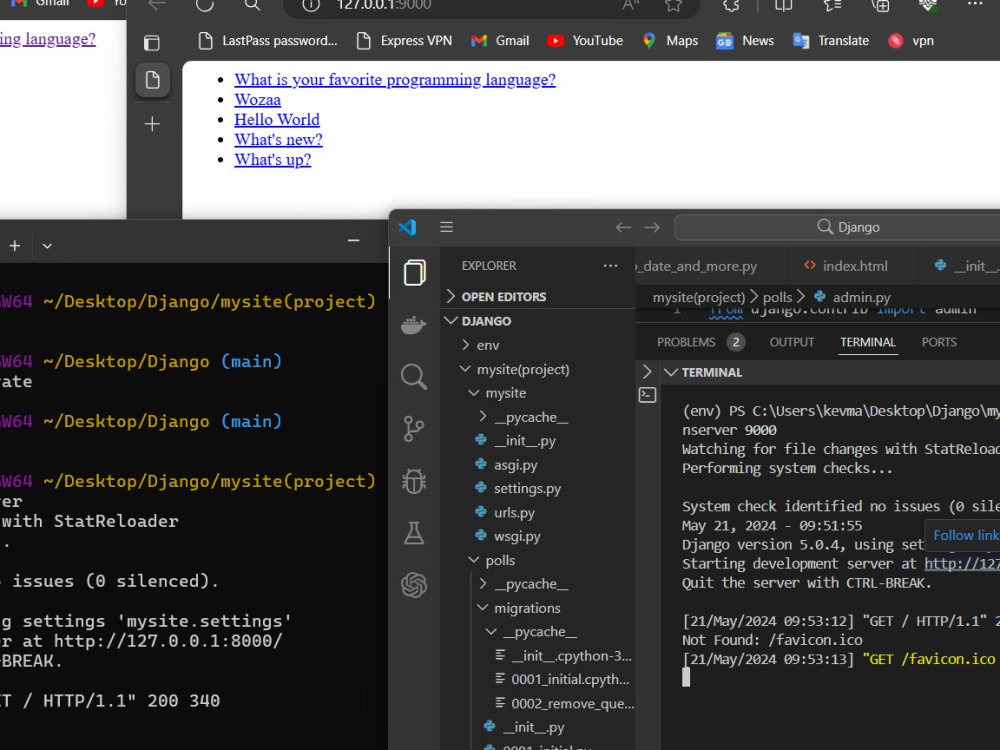Viewport: 1000px width, 750px height.
Task: Open the ChatGPT extension view in VS Code
Action: pos(414,585)
